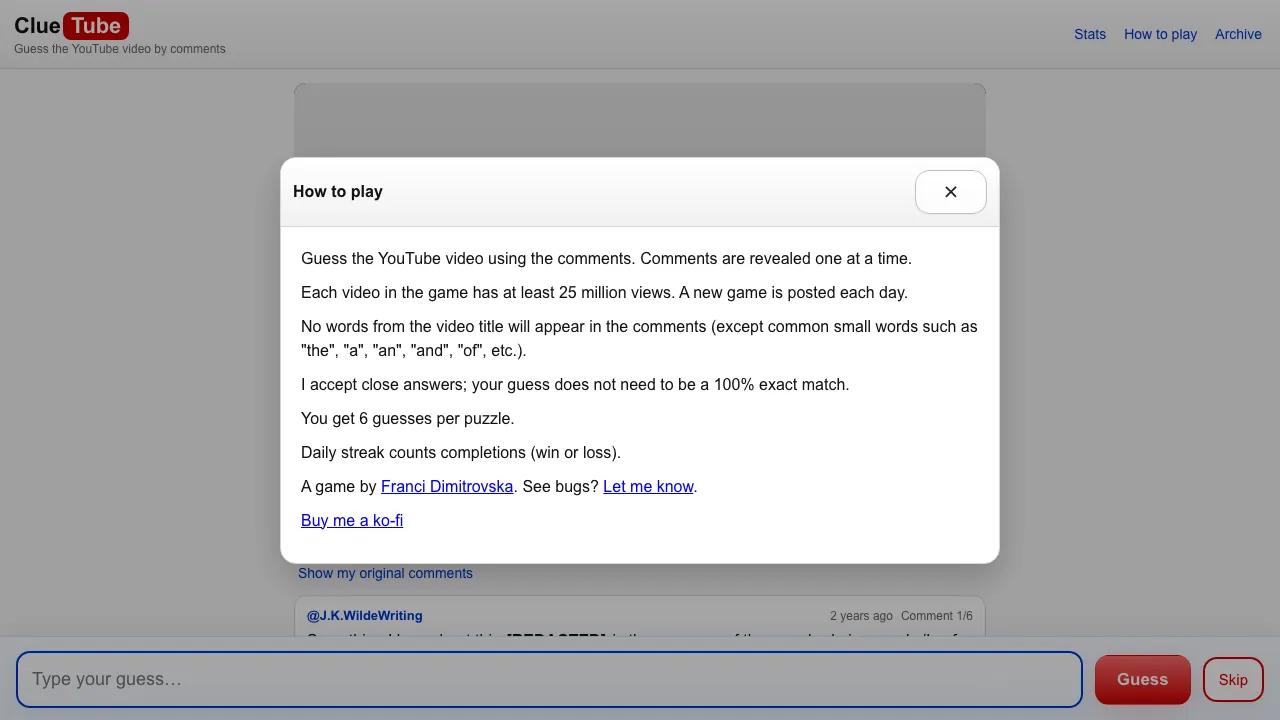The height and width of the screenshot is (720, 1280).
Task: Click the Skip button
Action: [x=1233, y=679]
